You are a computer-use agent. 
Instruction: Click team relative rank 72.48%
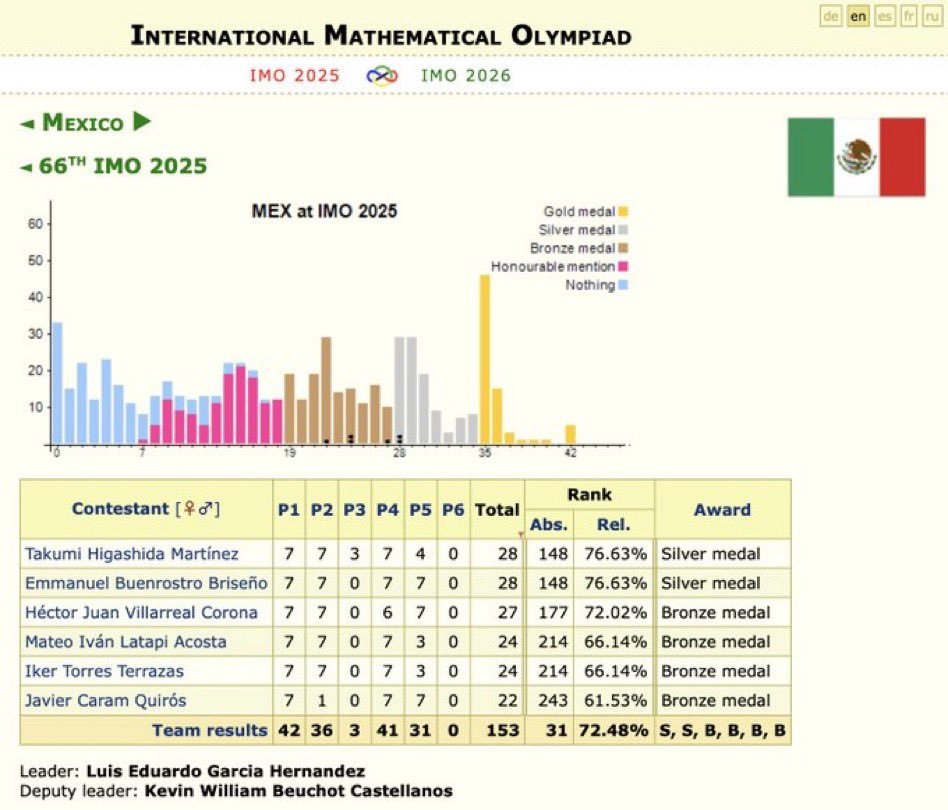pos(613,730)
